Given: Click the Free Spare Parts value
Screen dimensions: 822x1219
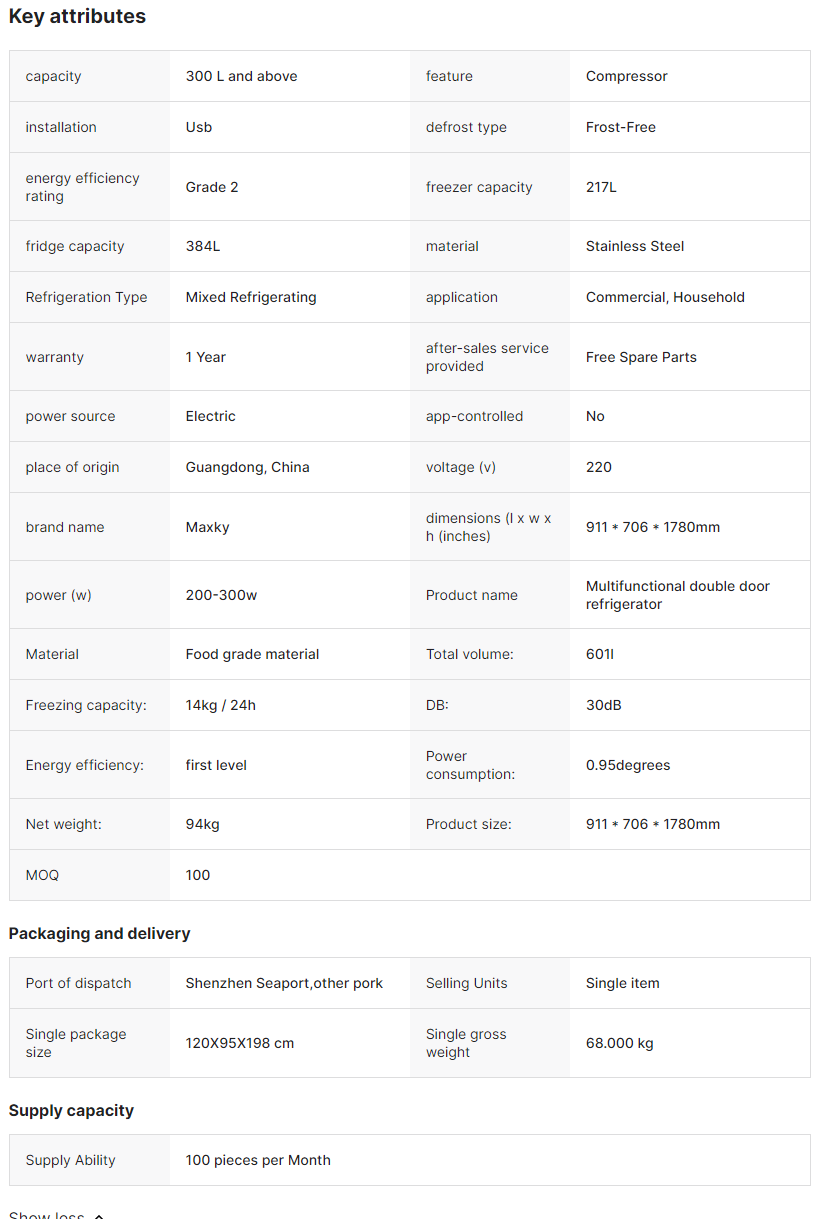Looking at the screenshot, I should click(x=641, y=357).
